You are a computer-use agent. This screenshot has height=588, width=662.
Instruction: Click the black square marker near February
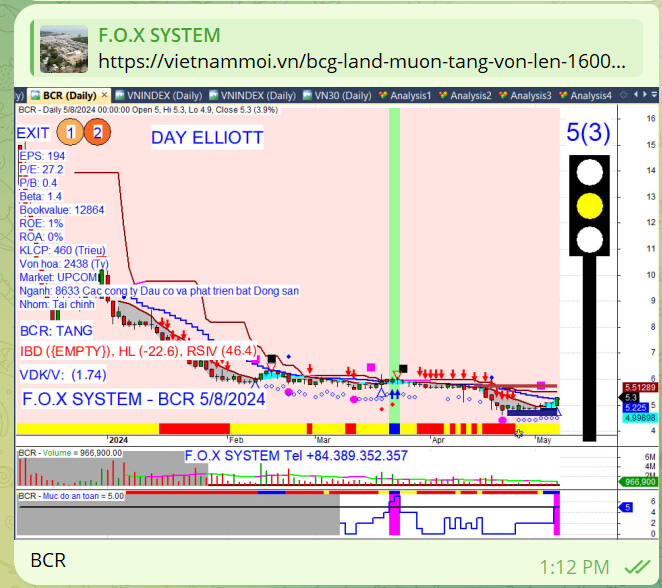pyautogui.click(x=271, y=358)
